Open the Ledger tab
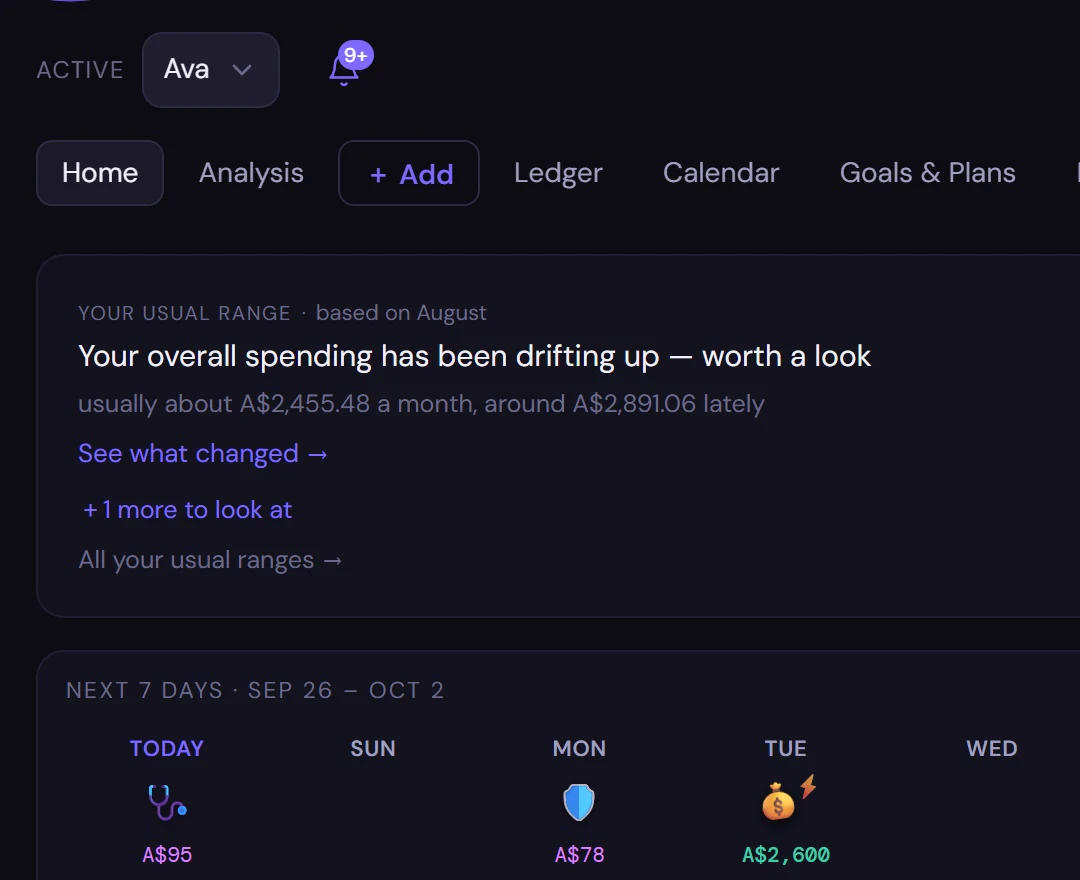Screen dimensions: 1080x880 [558, 173]
